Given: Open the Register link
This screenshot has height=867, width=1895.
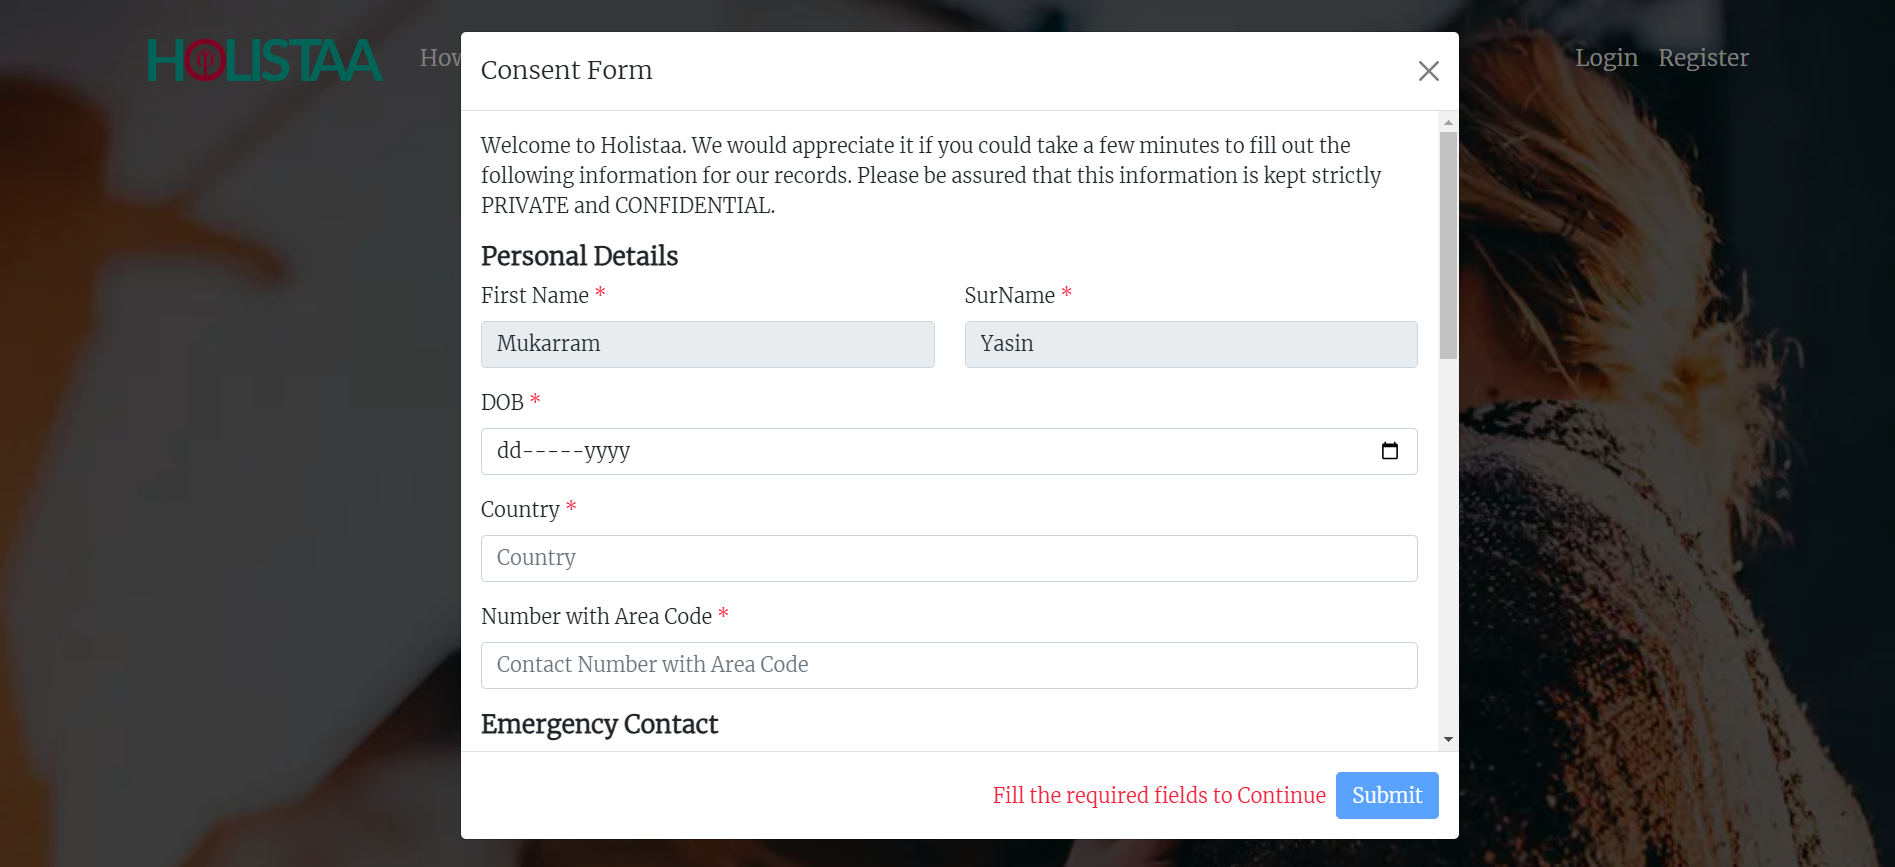Looking at the screenshot, I should 1703,58.
